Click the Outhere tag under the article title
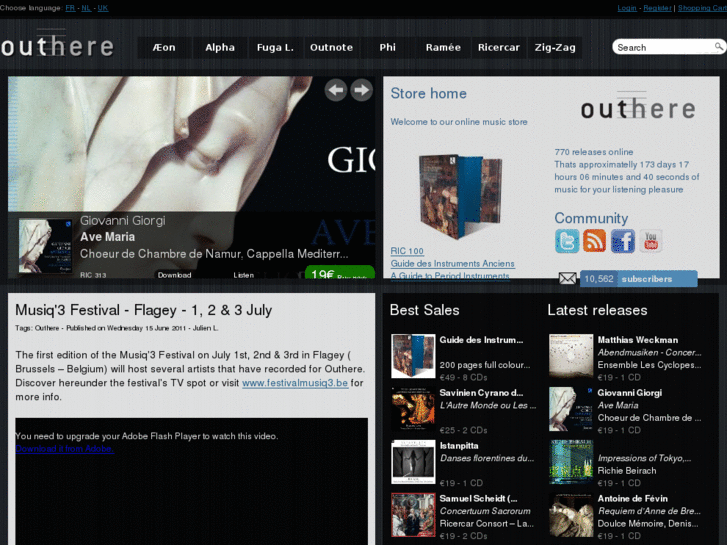727x545 pixels. (47, 328)
